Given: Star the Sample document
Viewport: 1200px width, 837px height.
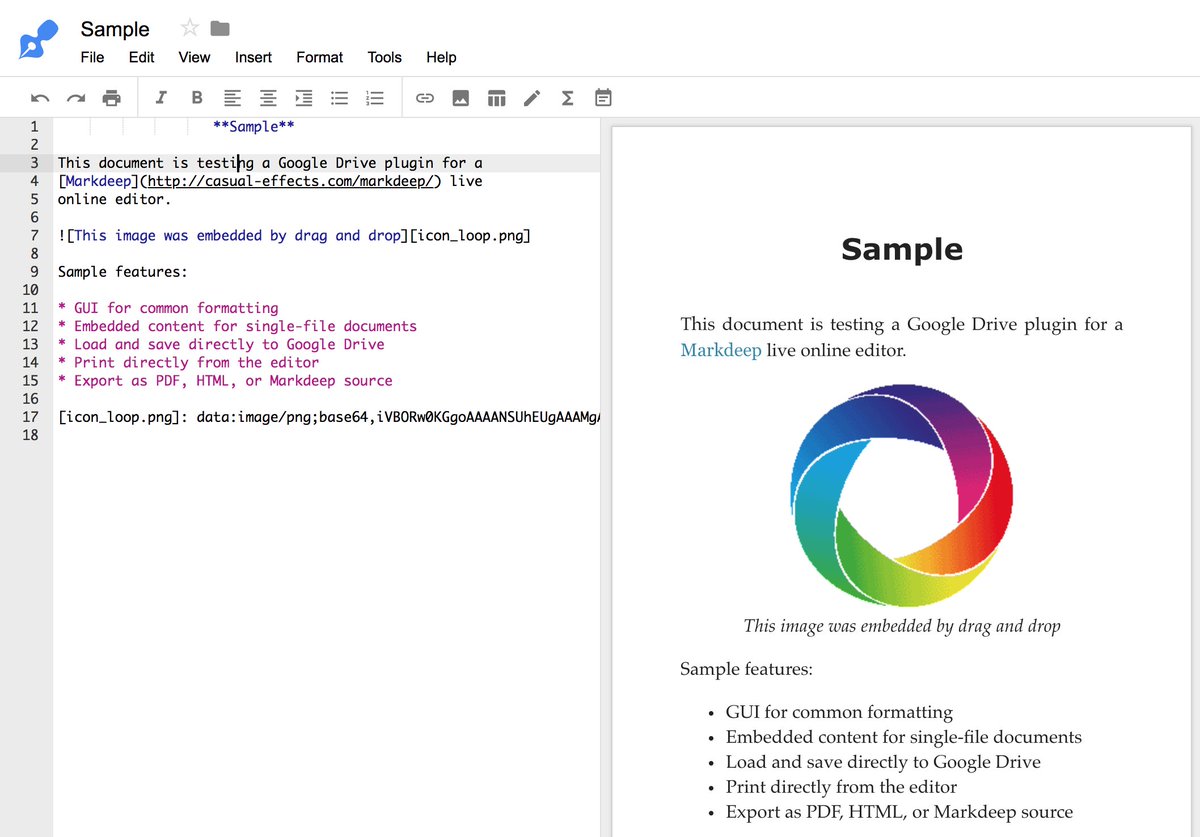Looking at the screenshot, I should (189, 28).
